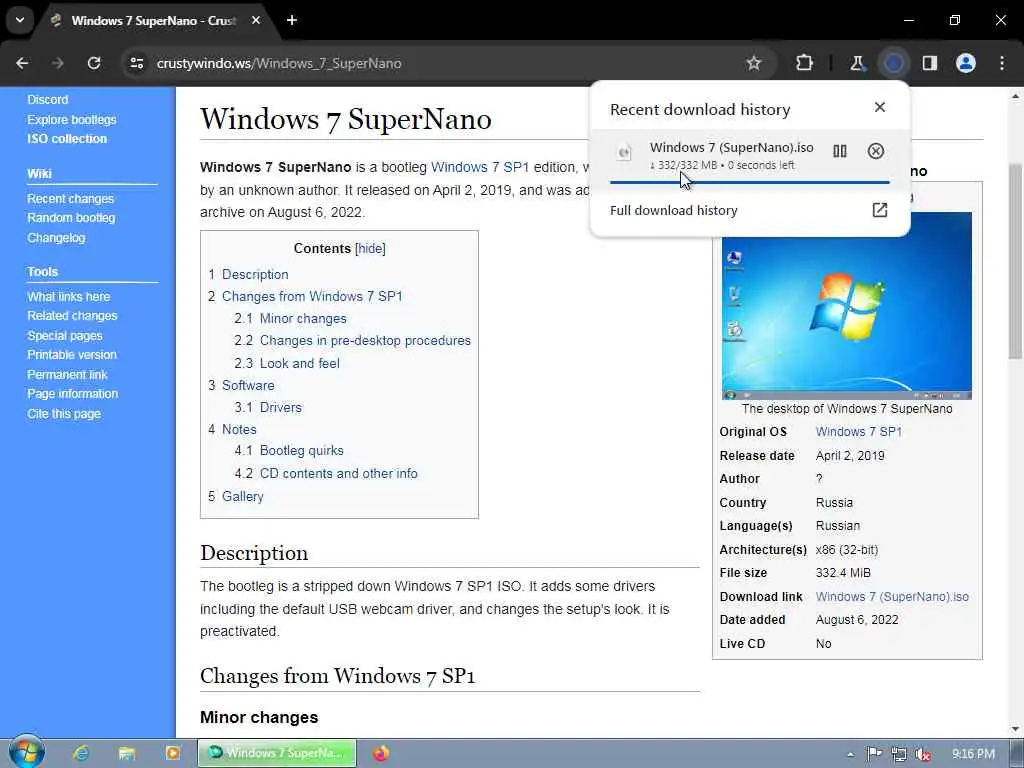Launch Internet Explorer from taskbar
This screenshot has width=1024, height=768.
click(81, 753)
